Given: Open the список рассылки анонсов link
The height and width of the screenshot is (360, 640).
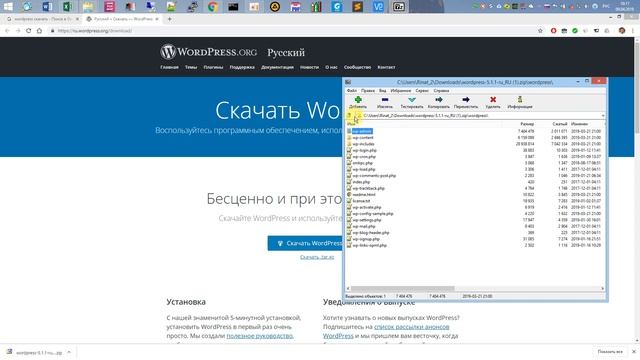Looking at the screenshot, I should pos(411,327).
